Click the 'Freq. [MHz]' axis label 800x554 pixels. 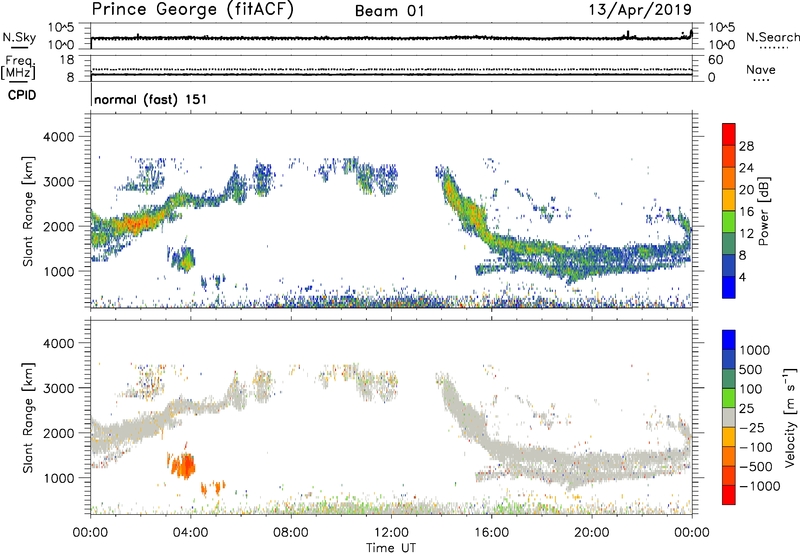[18, 68]
